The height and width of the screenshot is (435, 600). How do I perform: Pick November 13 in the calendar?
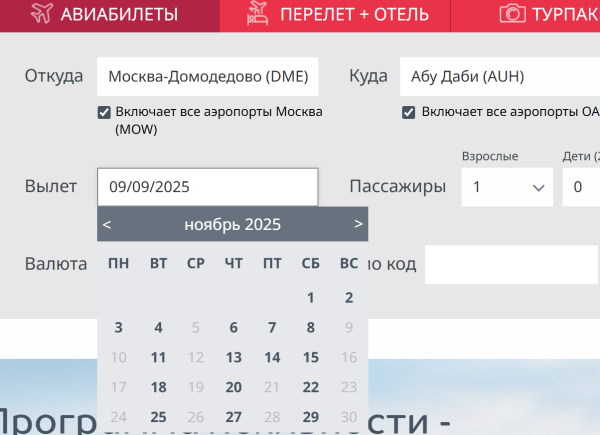(x=234, y=357)
